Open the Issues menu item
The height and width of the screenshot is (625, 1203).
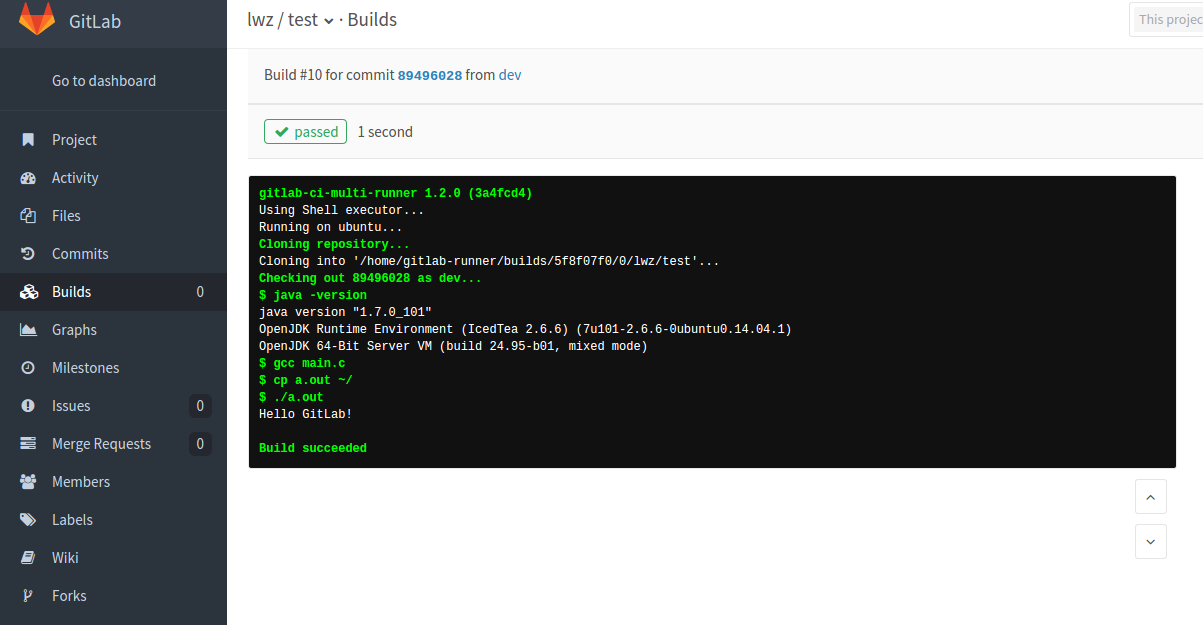[x=113, y=406]
